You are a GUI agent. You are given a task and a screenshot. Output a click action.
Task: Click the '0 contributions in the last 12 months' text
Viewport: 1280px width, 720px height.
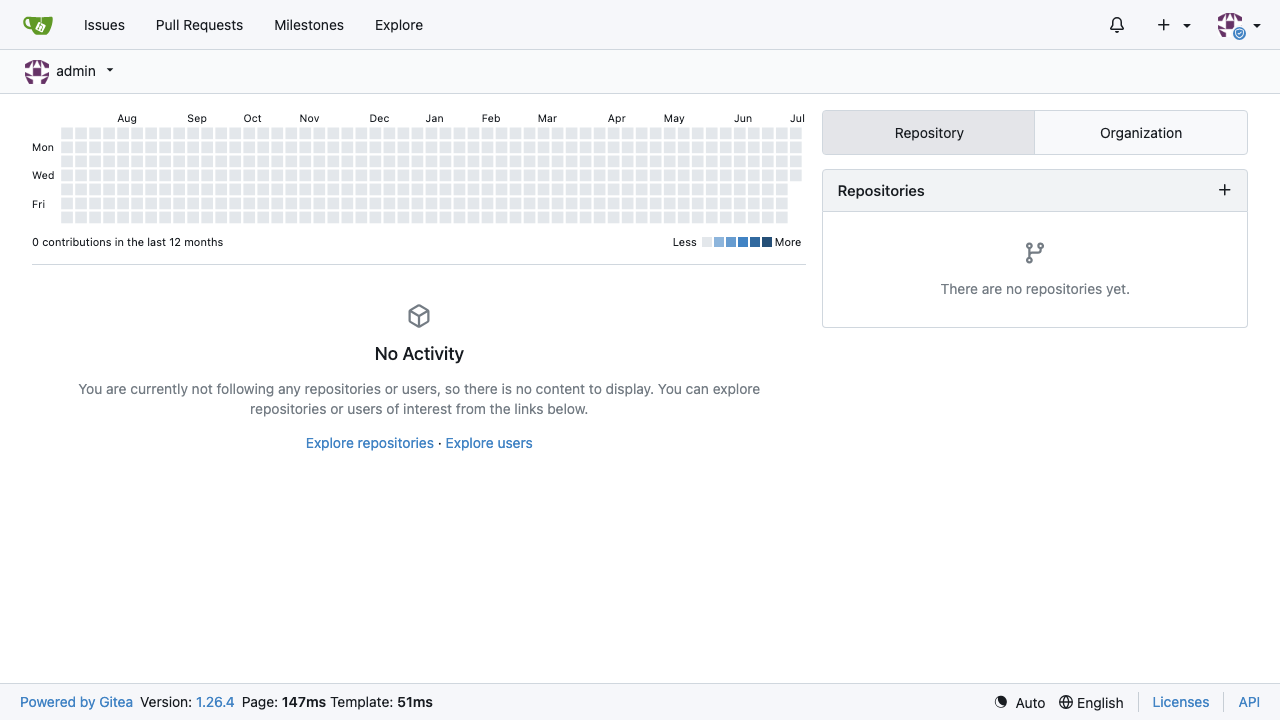coord(128,242)
